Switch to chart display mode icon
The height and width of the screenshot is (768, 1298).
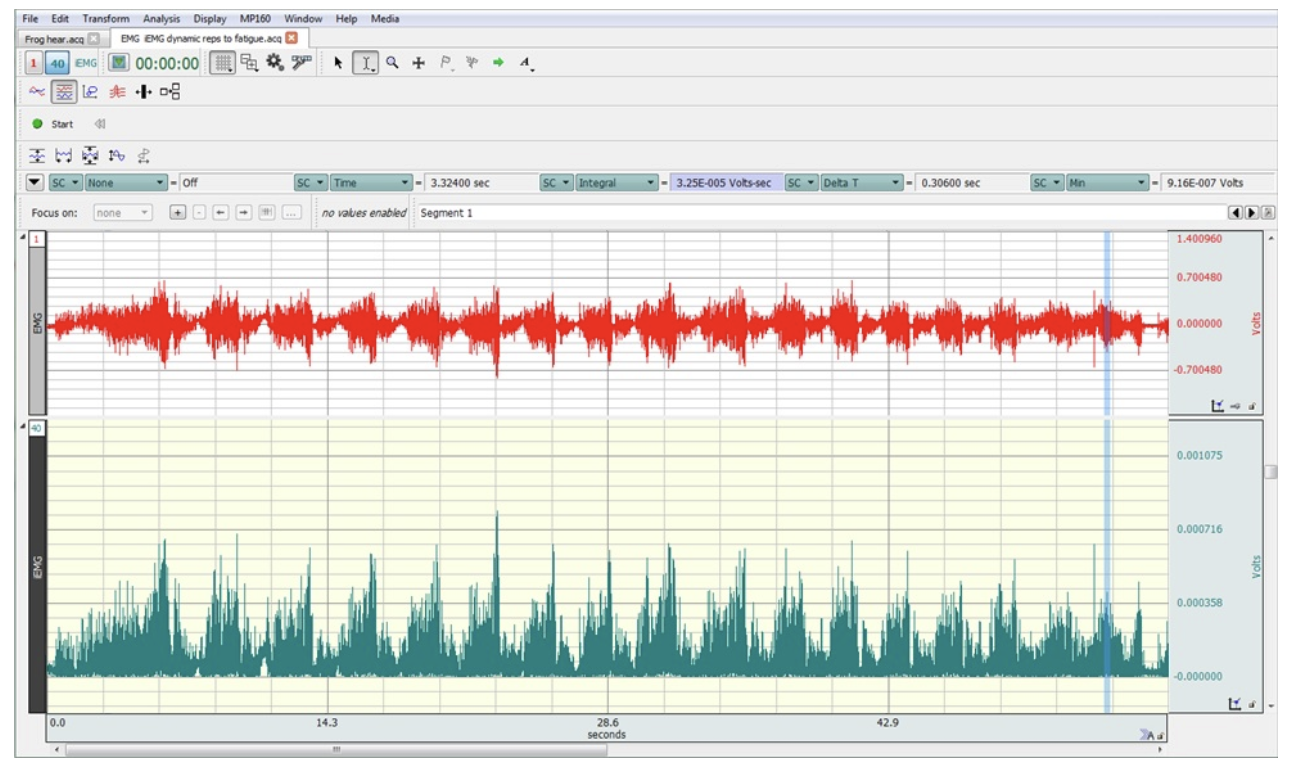(x=63, y=92)
